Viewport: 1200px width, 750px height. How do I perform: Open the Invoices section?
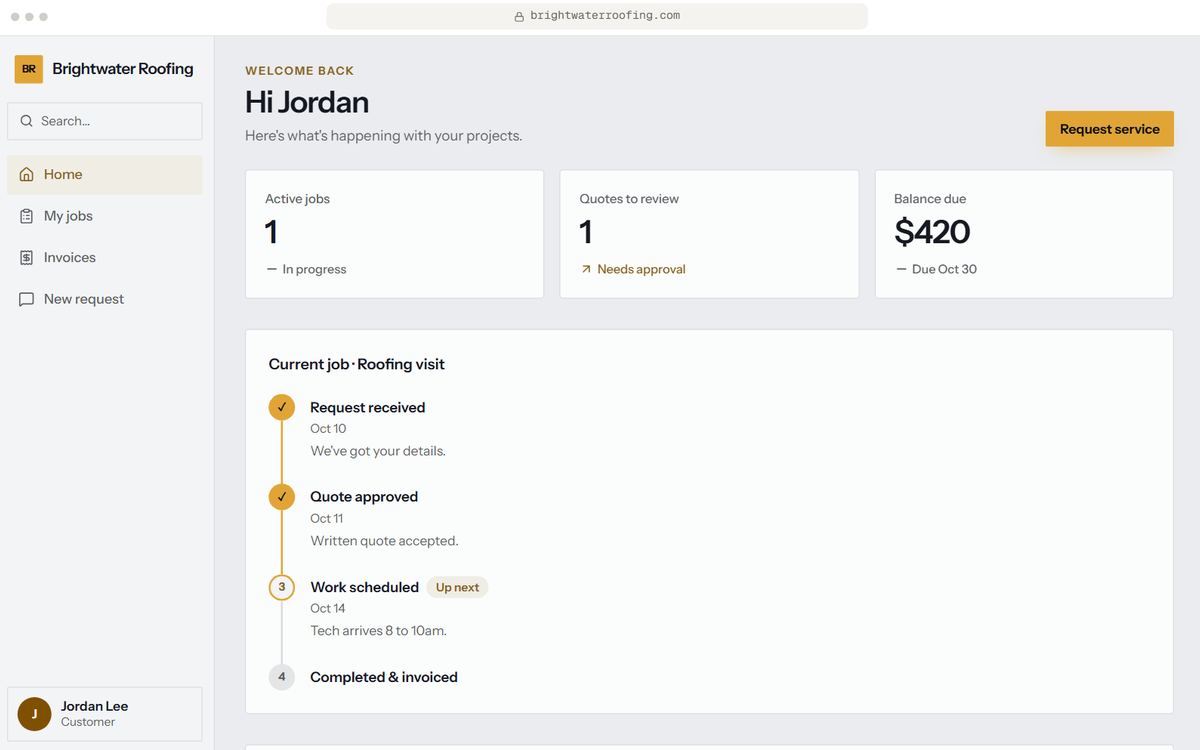click(105, 257)
